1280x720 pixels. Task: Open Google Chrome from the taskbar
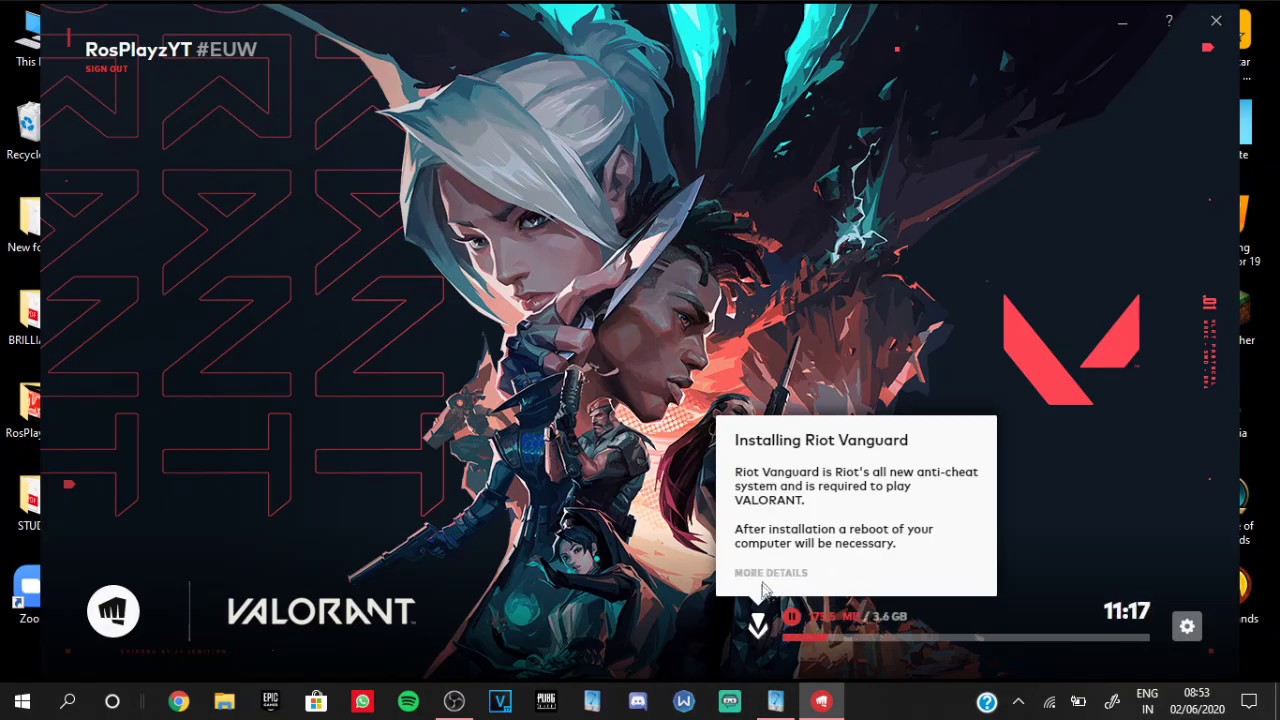178,702
